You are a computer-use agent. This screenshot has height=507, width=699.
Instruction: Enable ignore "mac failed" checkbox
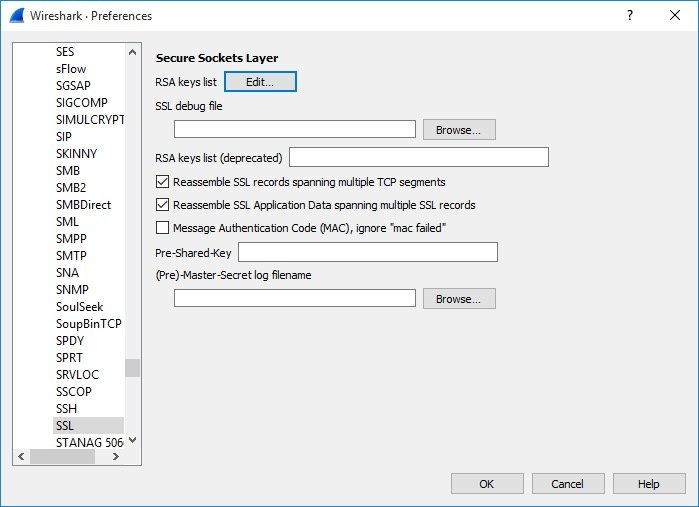tap(162, 228)
